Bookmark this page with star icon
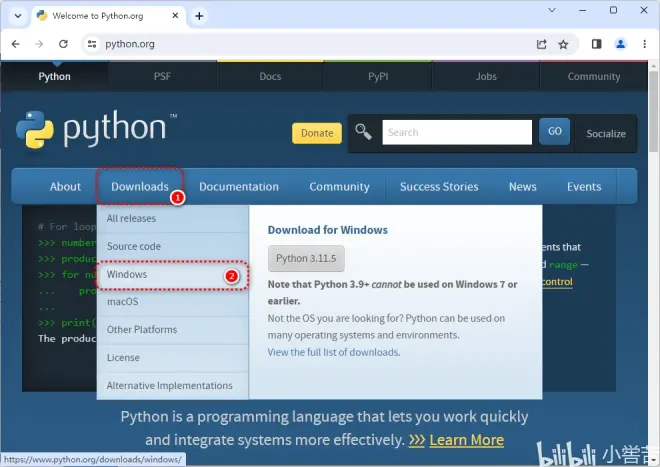 click(563, 44)
